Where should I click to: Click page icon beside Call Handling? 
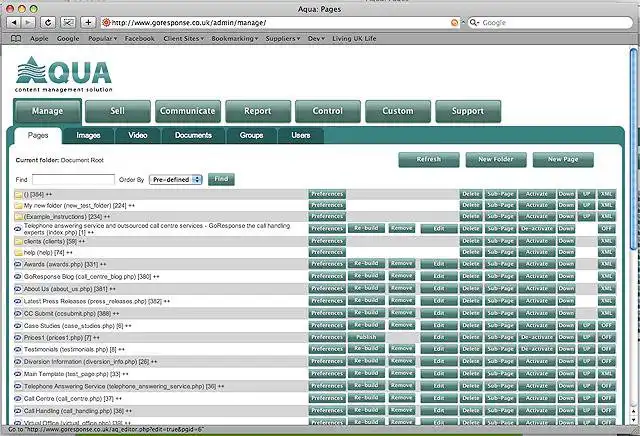click(x=18, y=411)
